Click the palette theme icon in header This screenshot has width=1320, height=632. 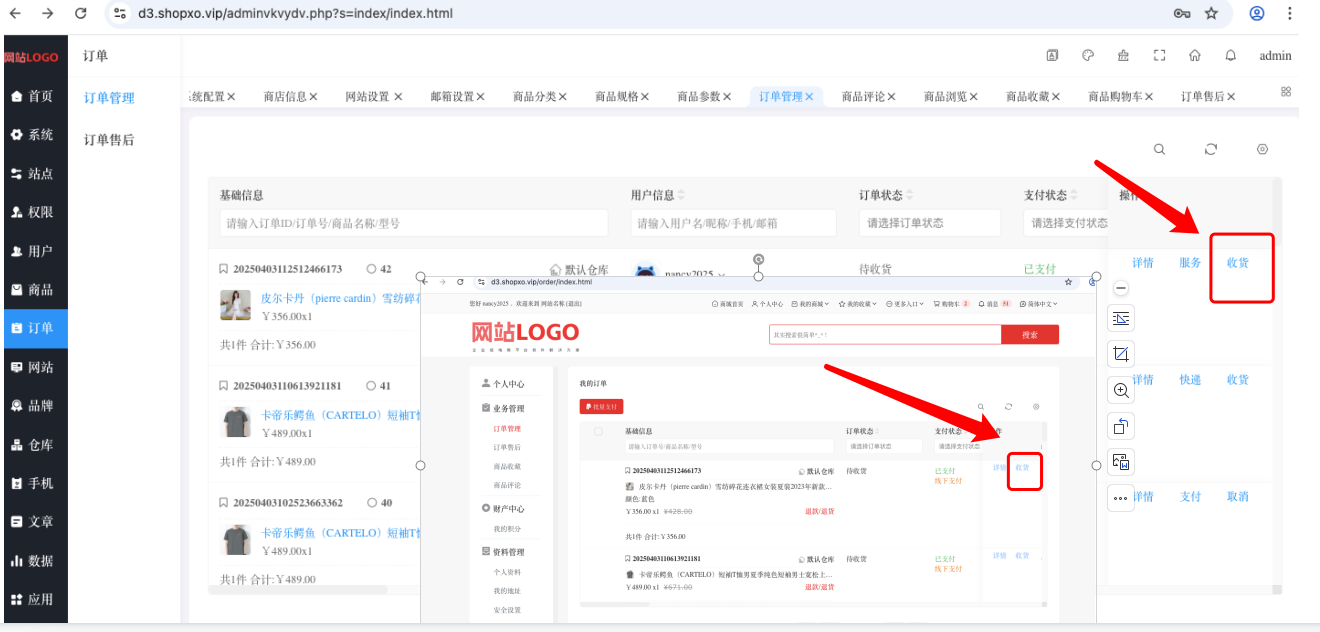[1088, 56]
